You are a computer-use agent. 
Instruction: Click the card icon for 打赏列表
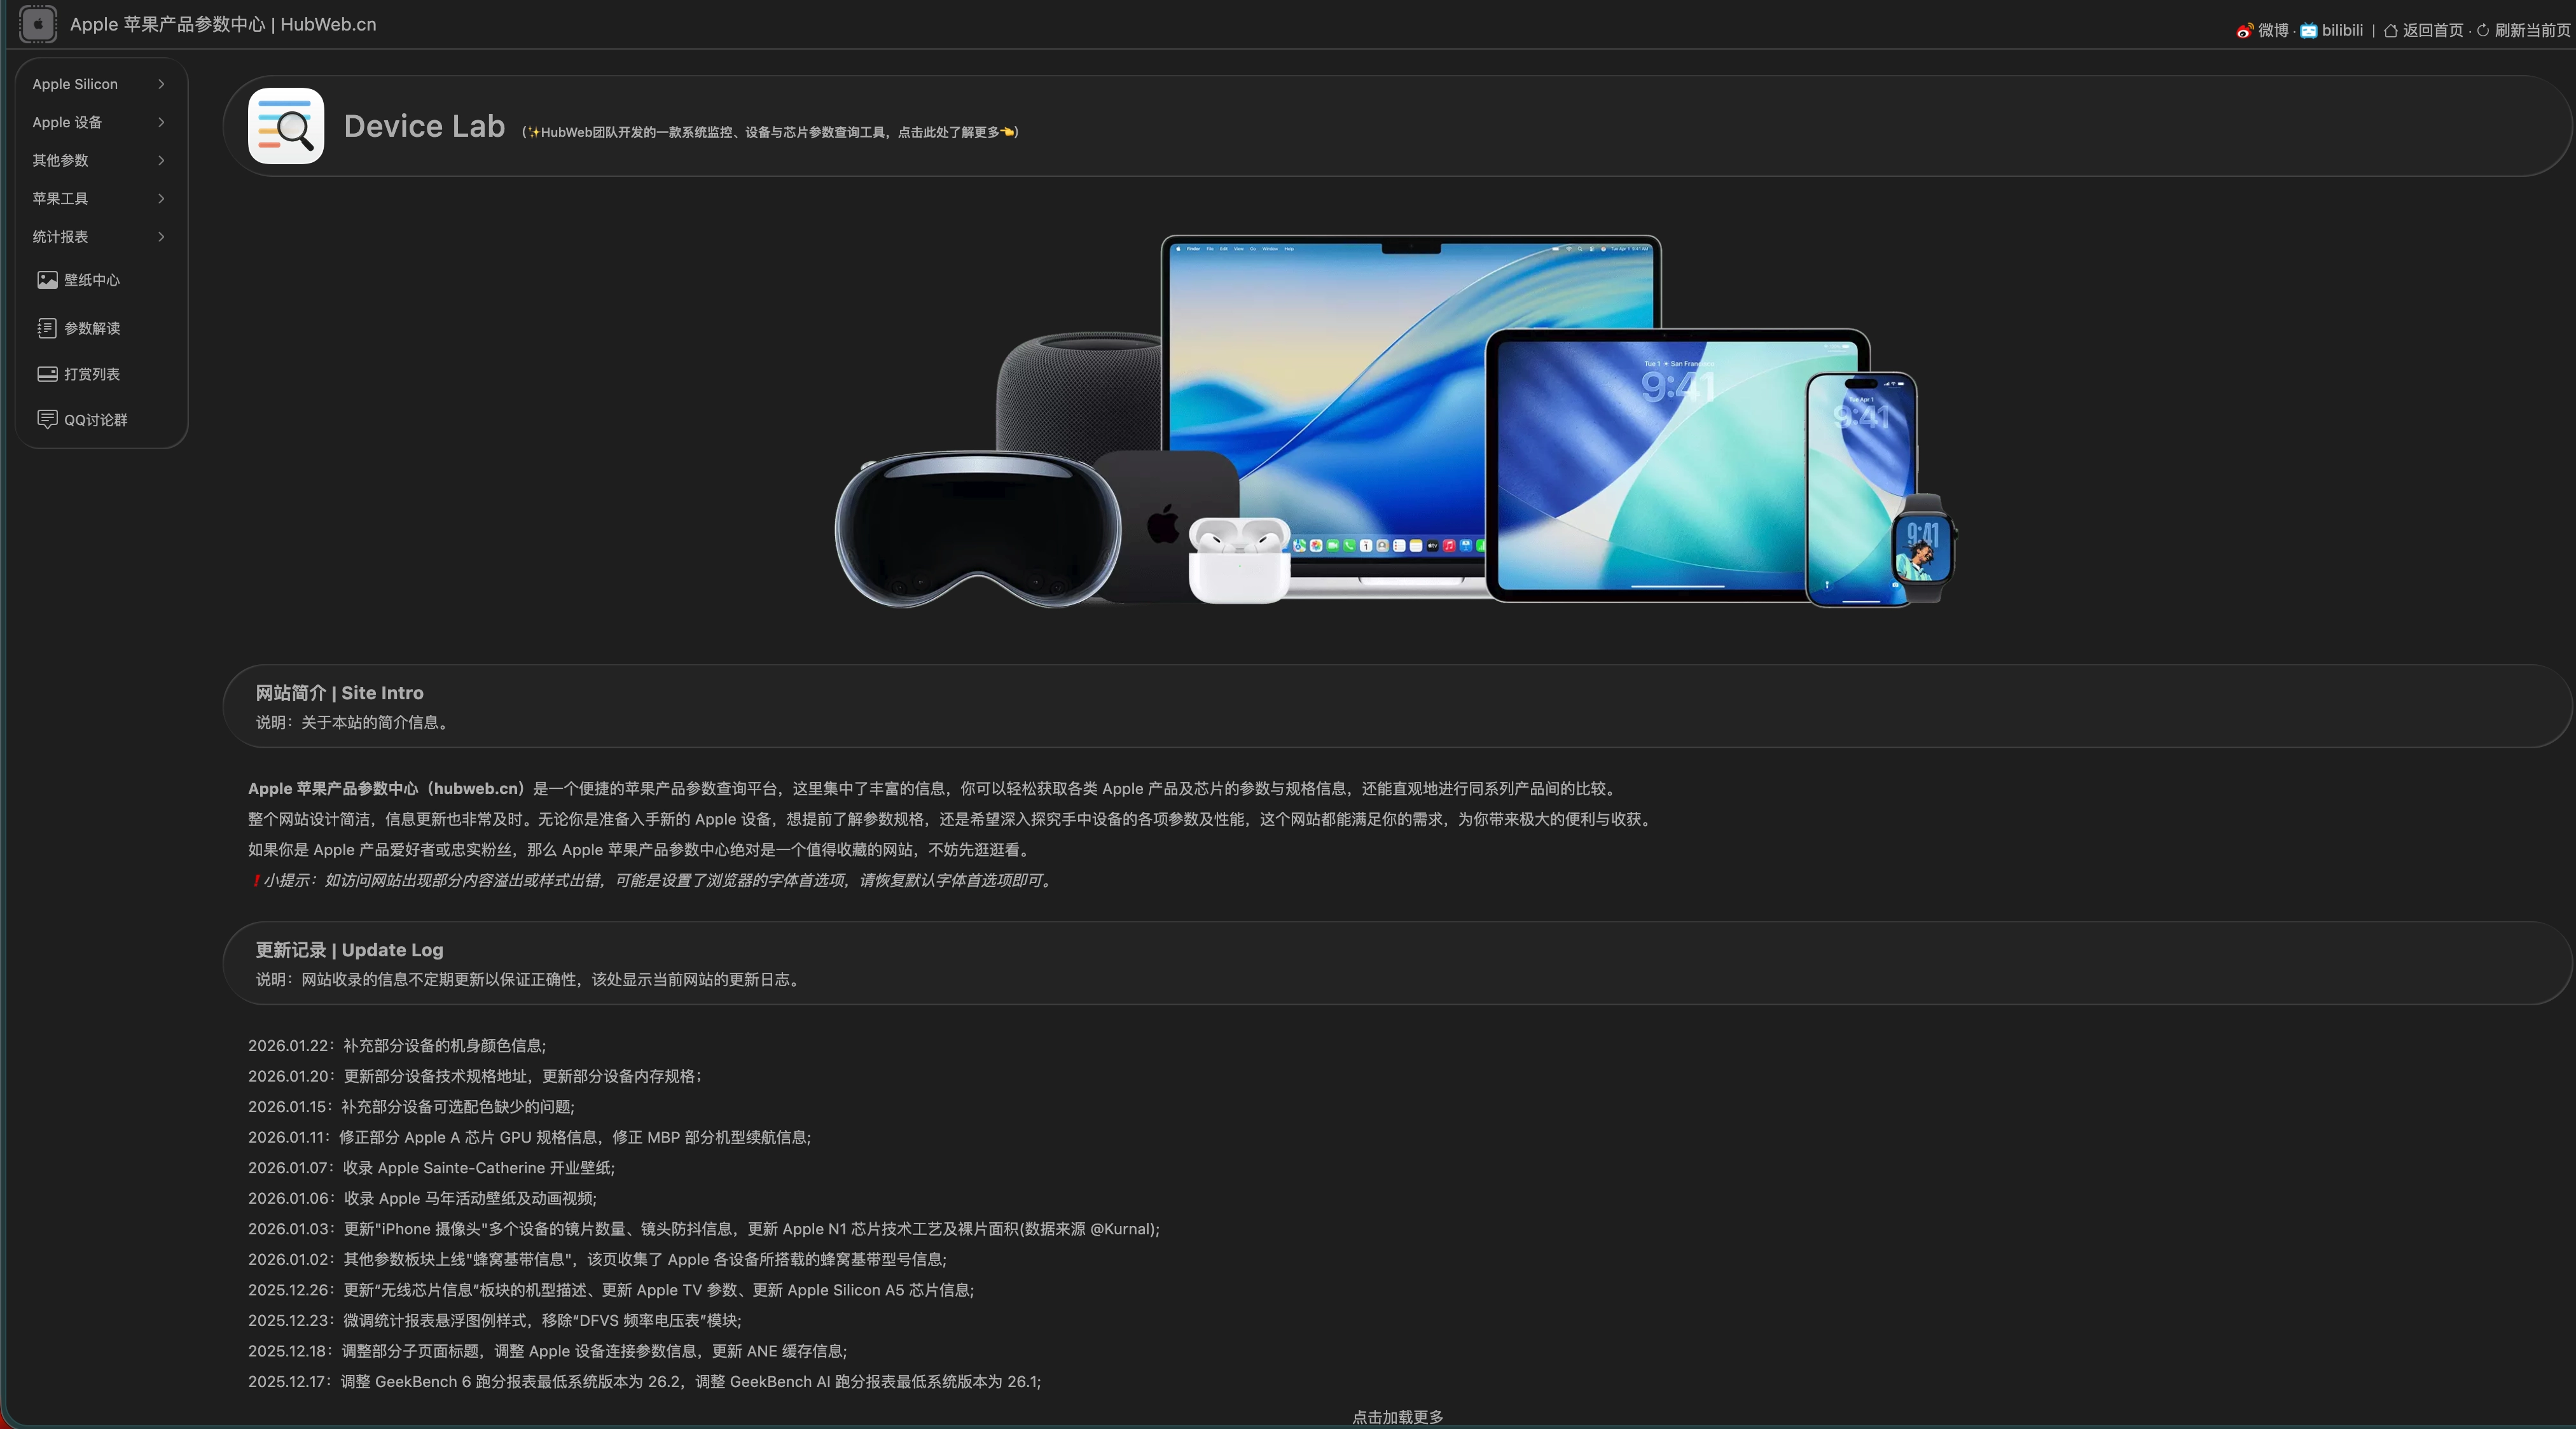coord(47,374)
